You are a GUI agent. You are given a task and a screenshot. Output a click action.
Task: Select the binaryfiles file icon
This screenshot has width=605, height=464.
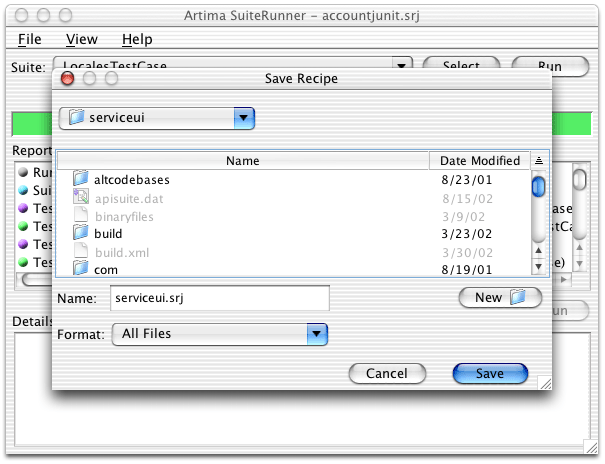(x=81, y=216)
